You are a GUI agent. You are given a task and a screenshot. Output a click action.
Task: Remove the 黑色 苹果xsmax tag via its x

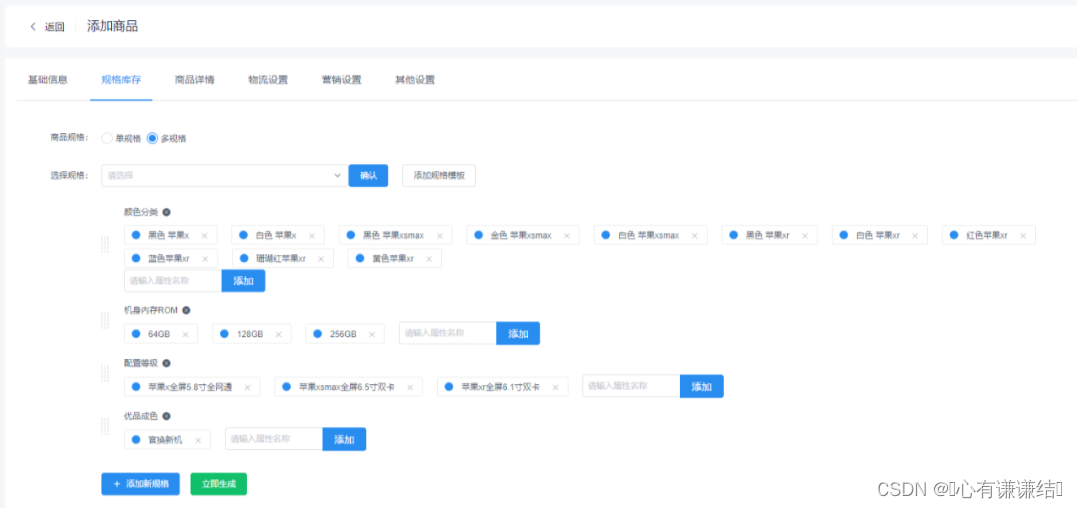click(x=440, y=235)
